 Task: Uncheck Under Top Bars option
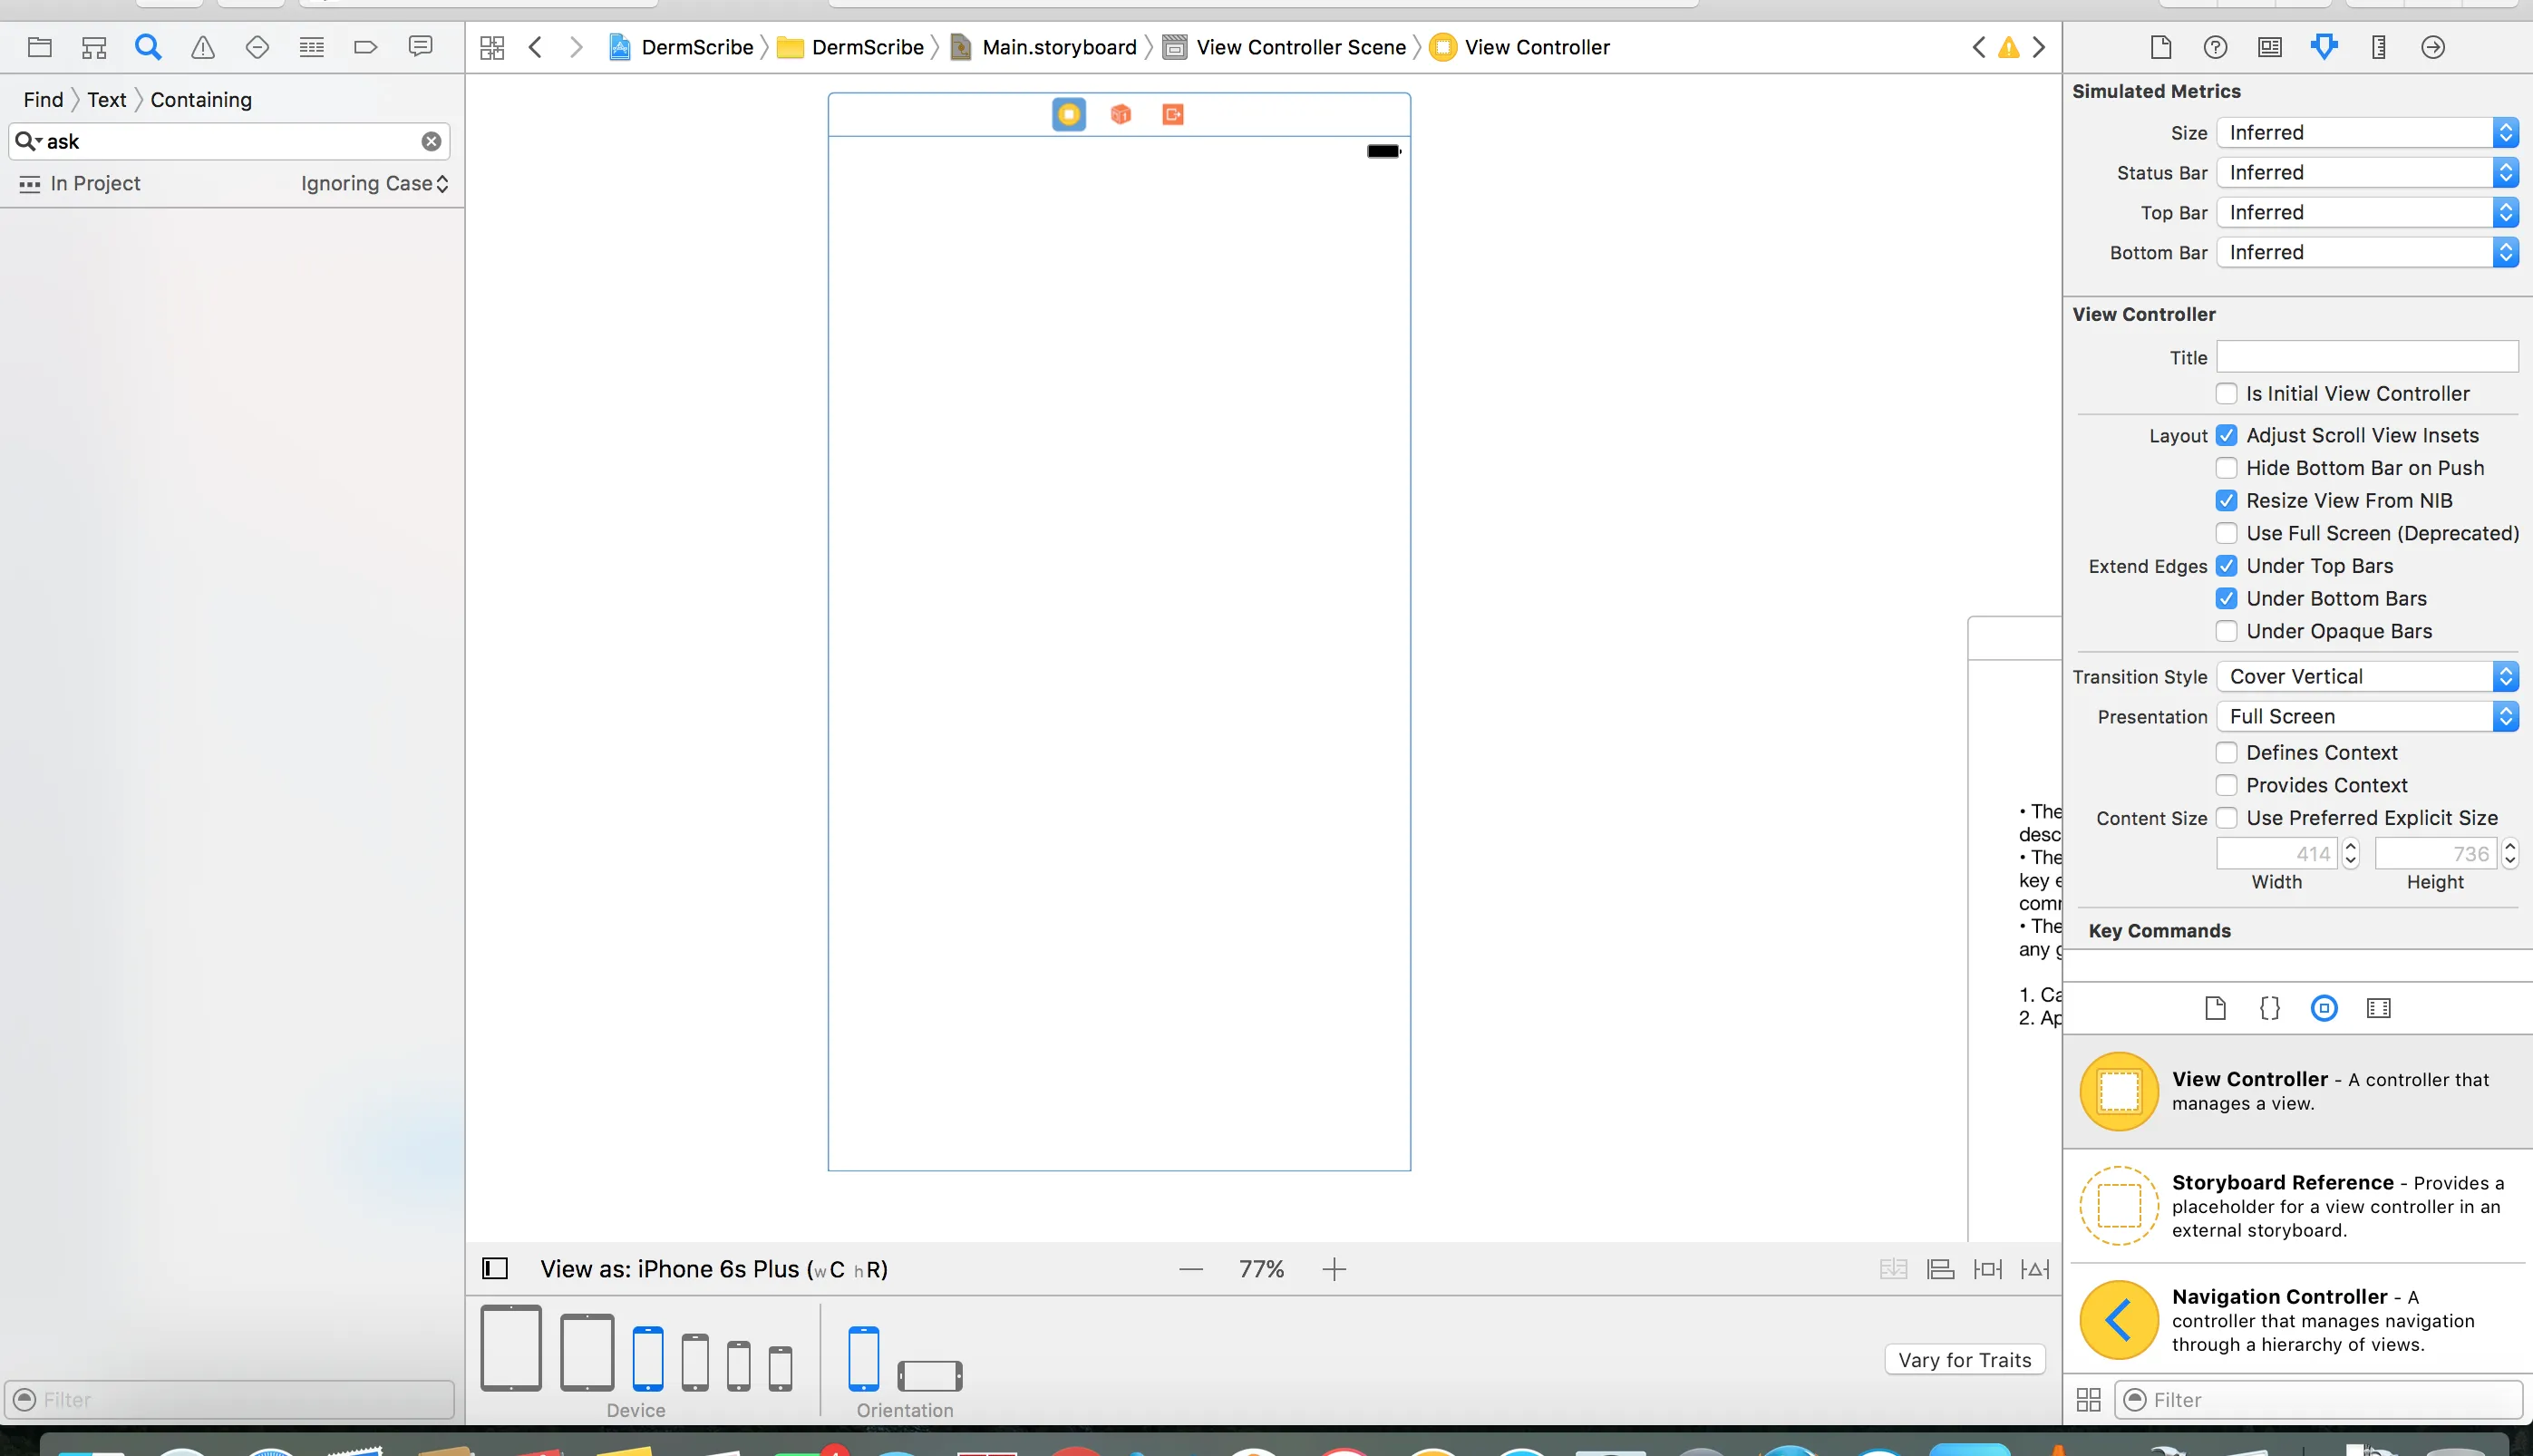(2227, 566)
